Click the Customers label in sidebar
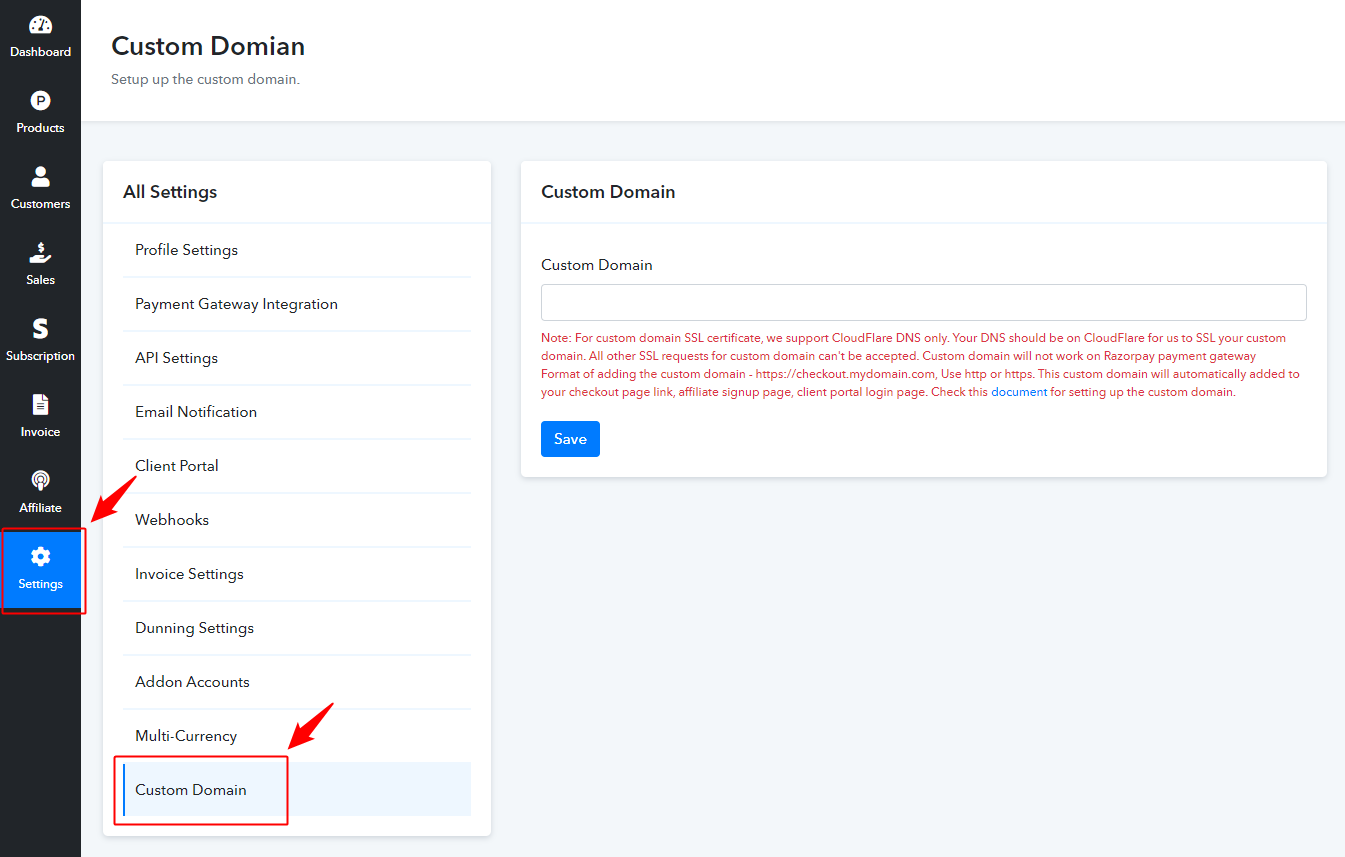Viewport: 1345px width, 857px height. pos(40,204)
